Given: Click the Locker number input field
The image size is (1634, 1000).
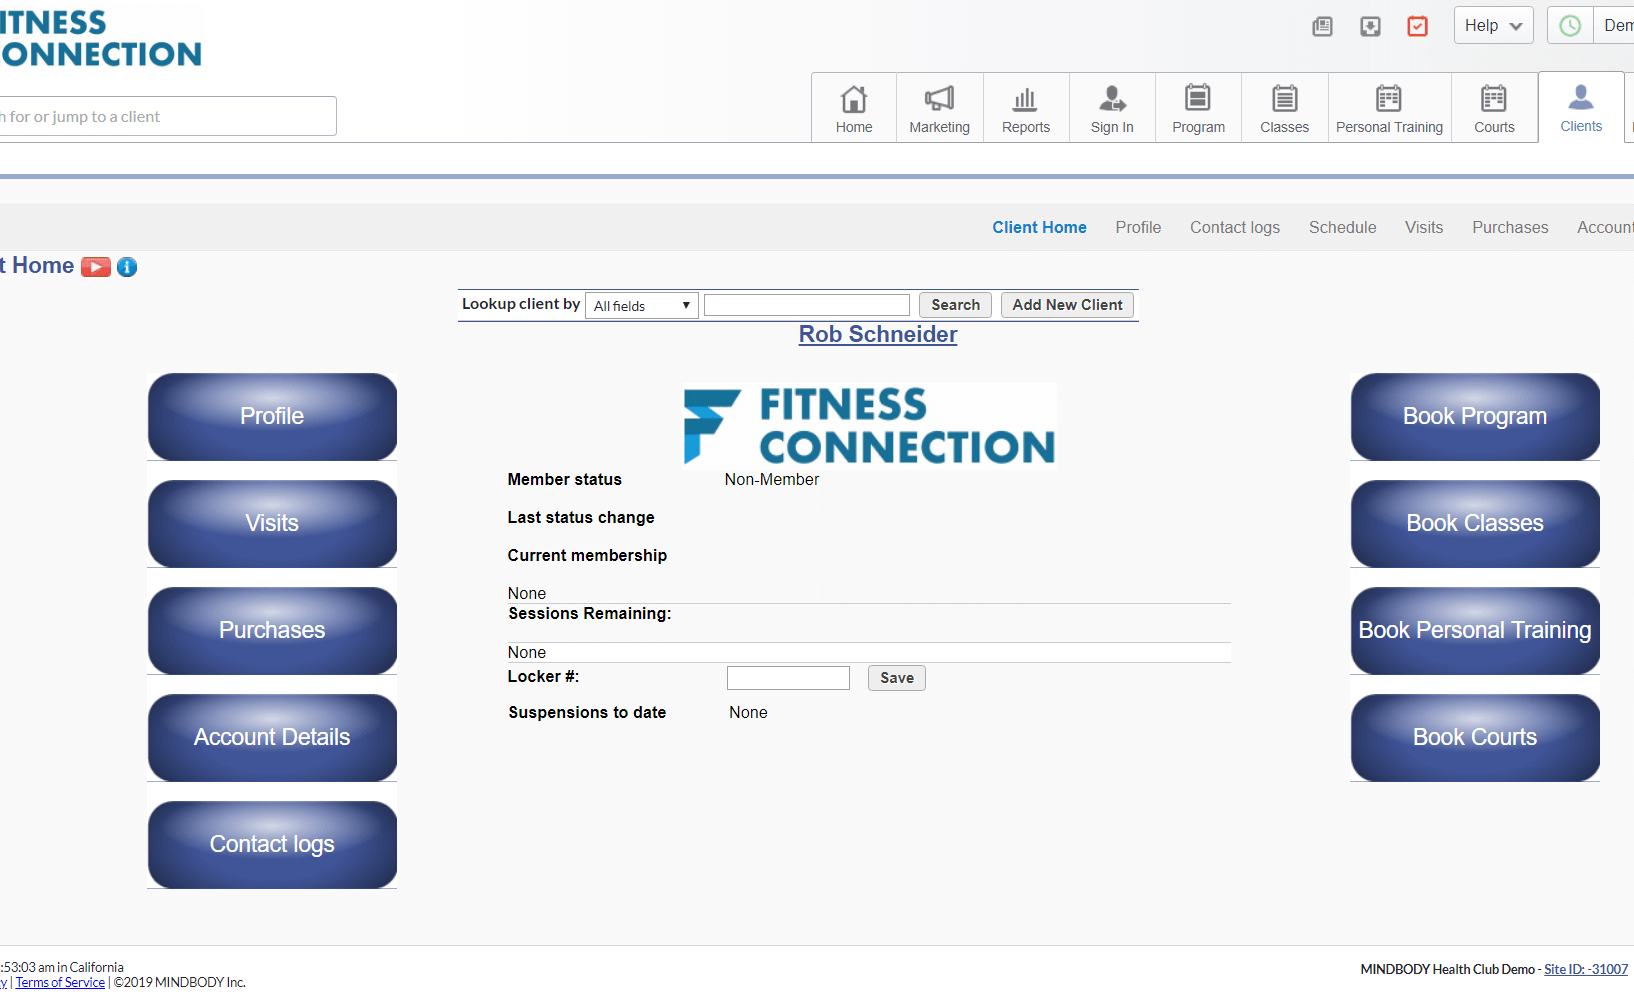Looking at the screenshot, I should coord(788,678).
